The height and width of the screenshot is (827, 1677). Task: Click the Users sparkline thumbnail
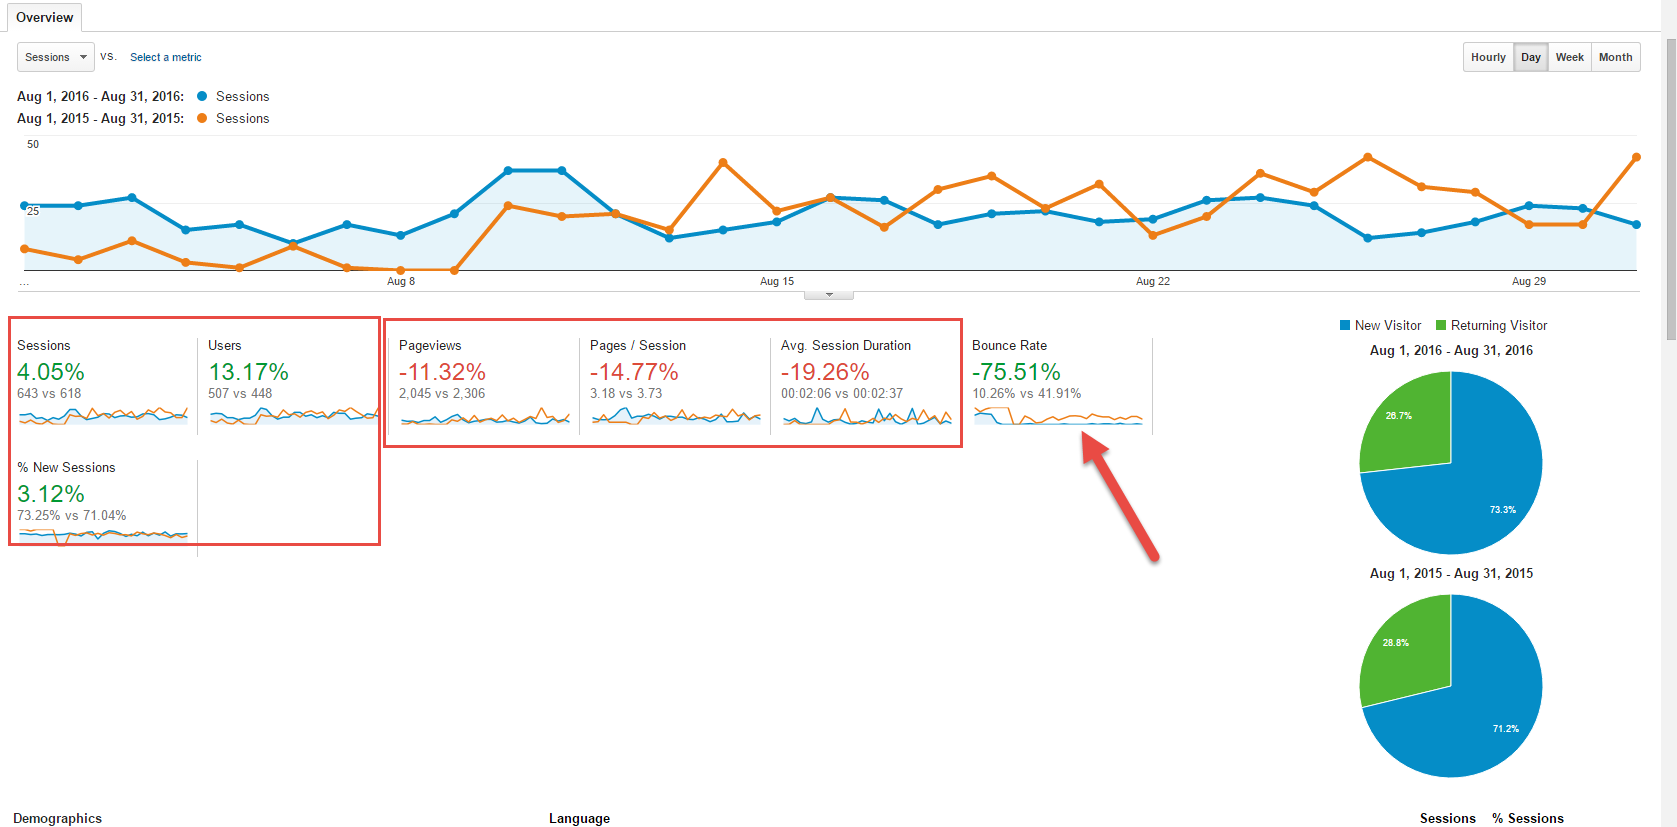point(293,415)
